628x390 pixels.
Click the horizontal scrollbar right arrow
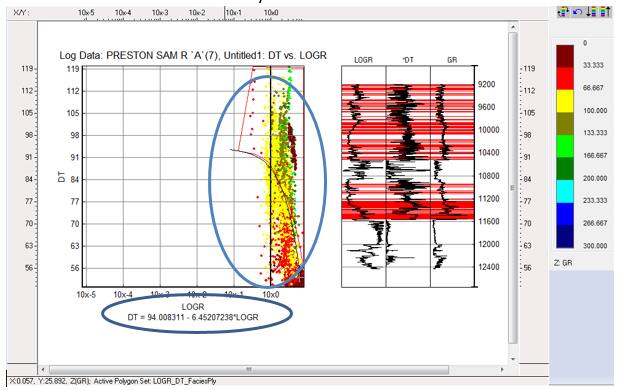(x=502, y=369)
